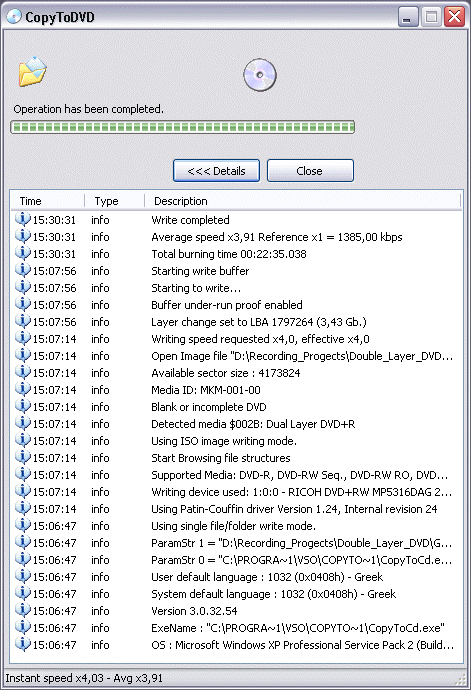Select "Writing device used: 1:0:0 - RICOH" text
This screenshot has width=471, height=690.
[302, 492]
